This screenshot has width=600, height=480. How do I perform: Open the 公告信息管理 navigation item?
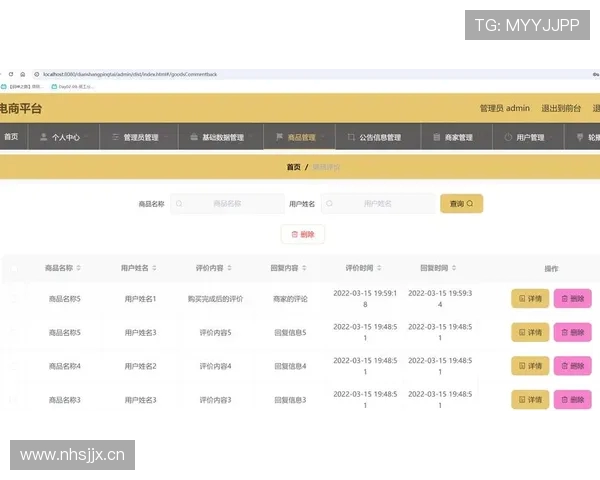378,137
